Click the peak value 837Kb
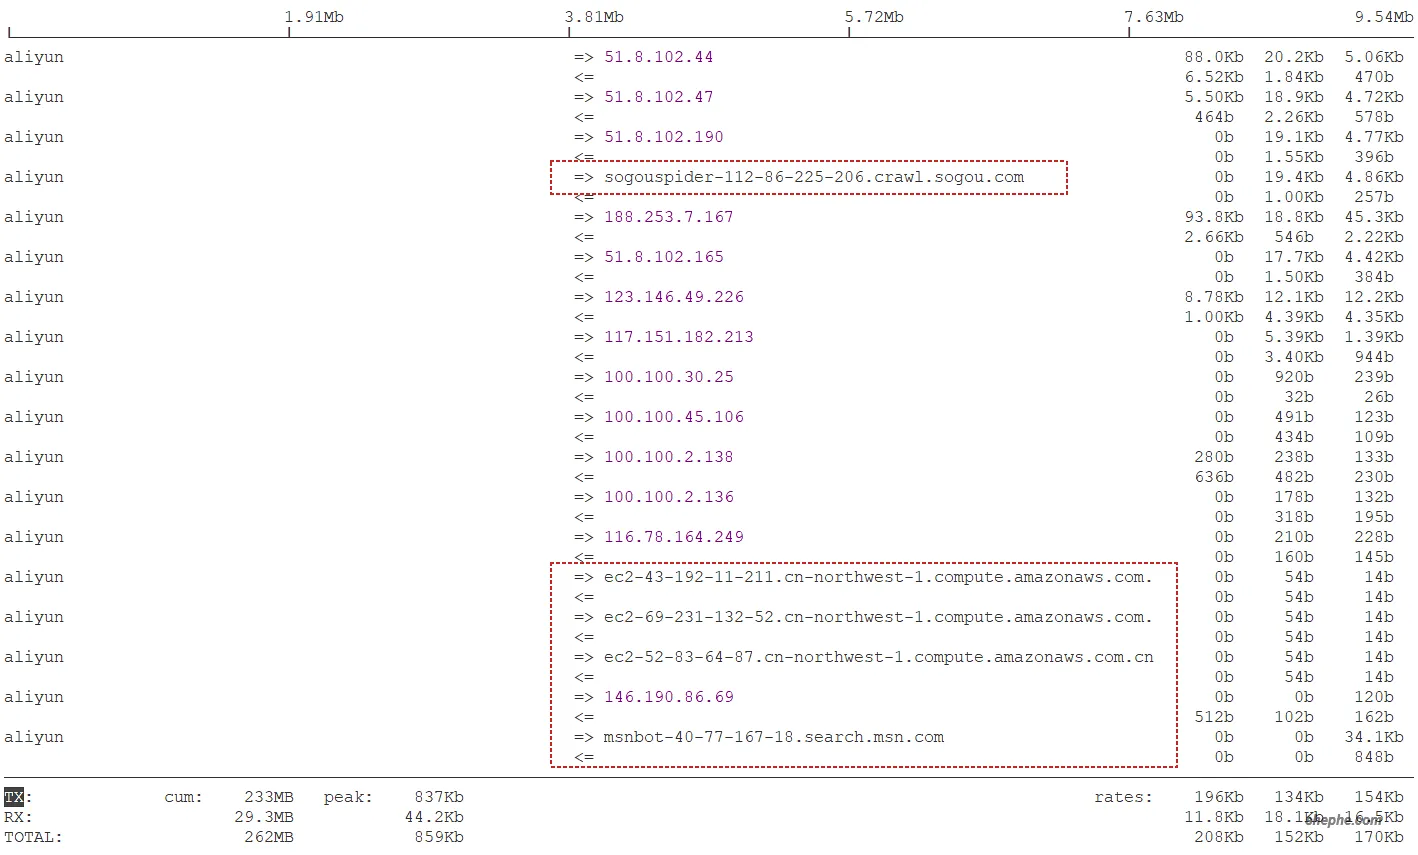This screenshot has width=1418, height=855. tap(438, 797)
